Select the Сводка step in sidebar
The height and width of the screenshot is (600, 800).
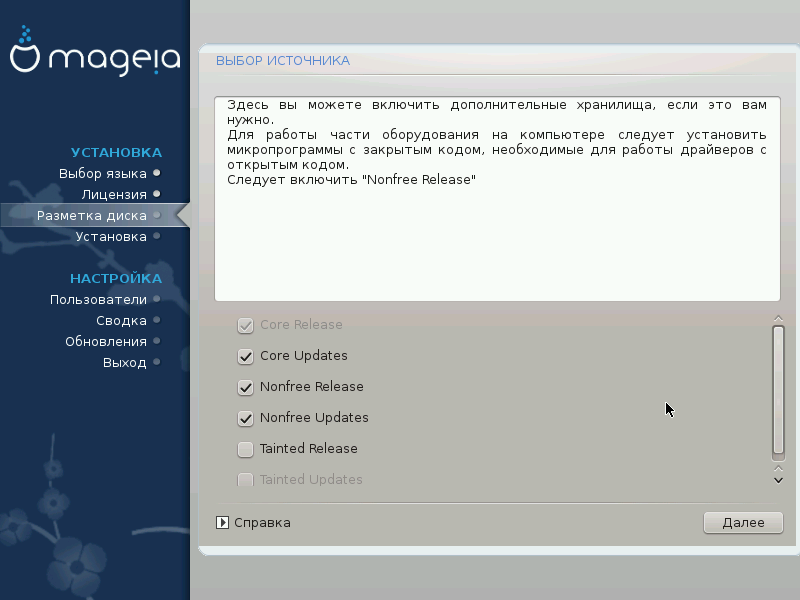[x=121, y=320]
